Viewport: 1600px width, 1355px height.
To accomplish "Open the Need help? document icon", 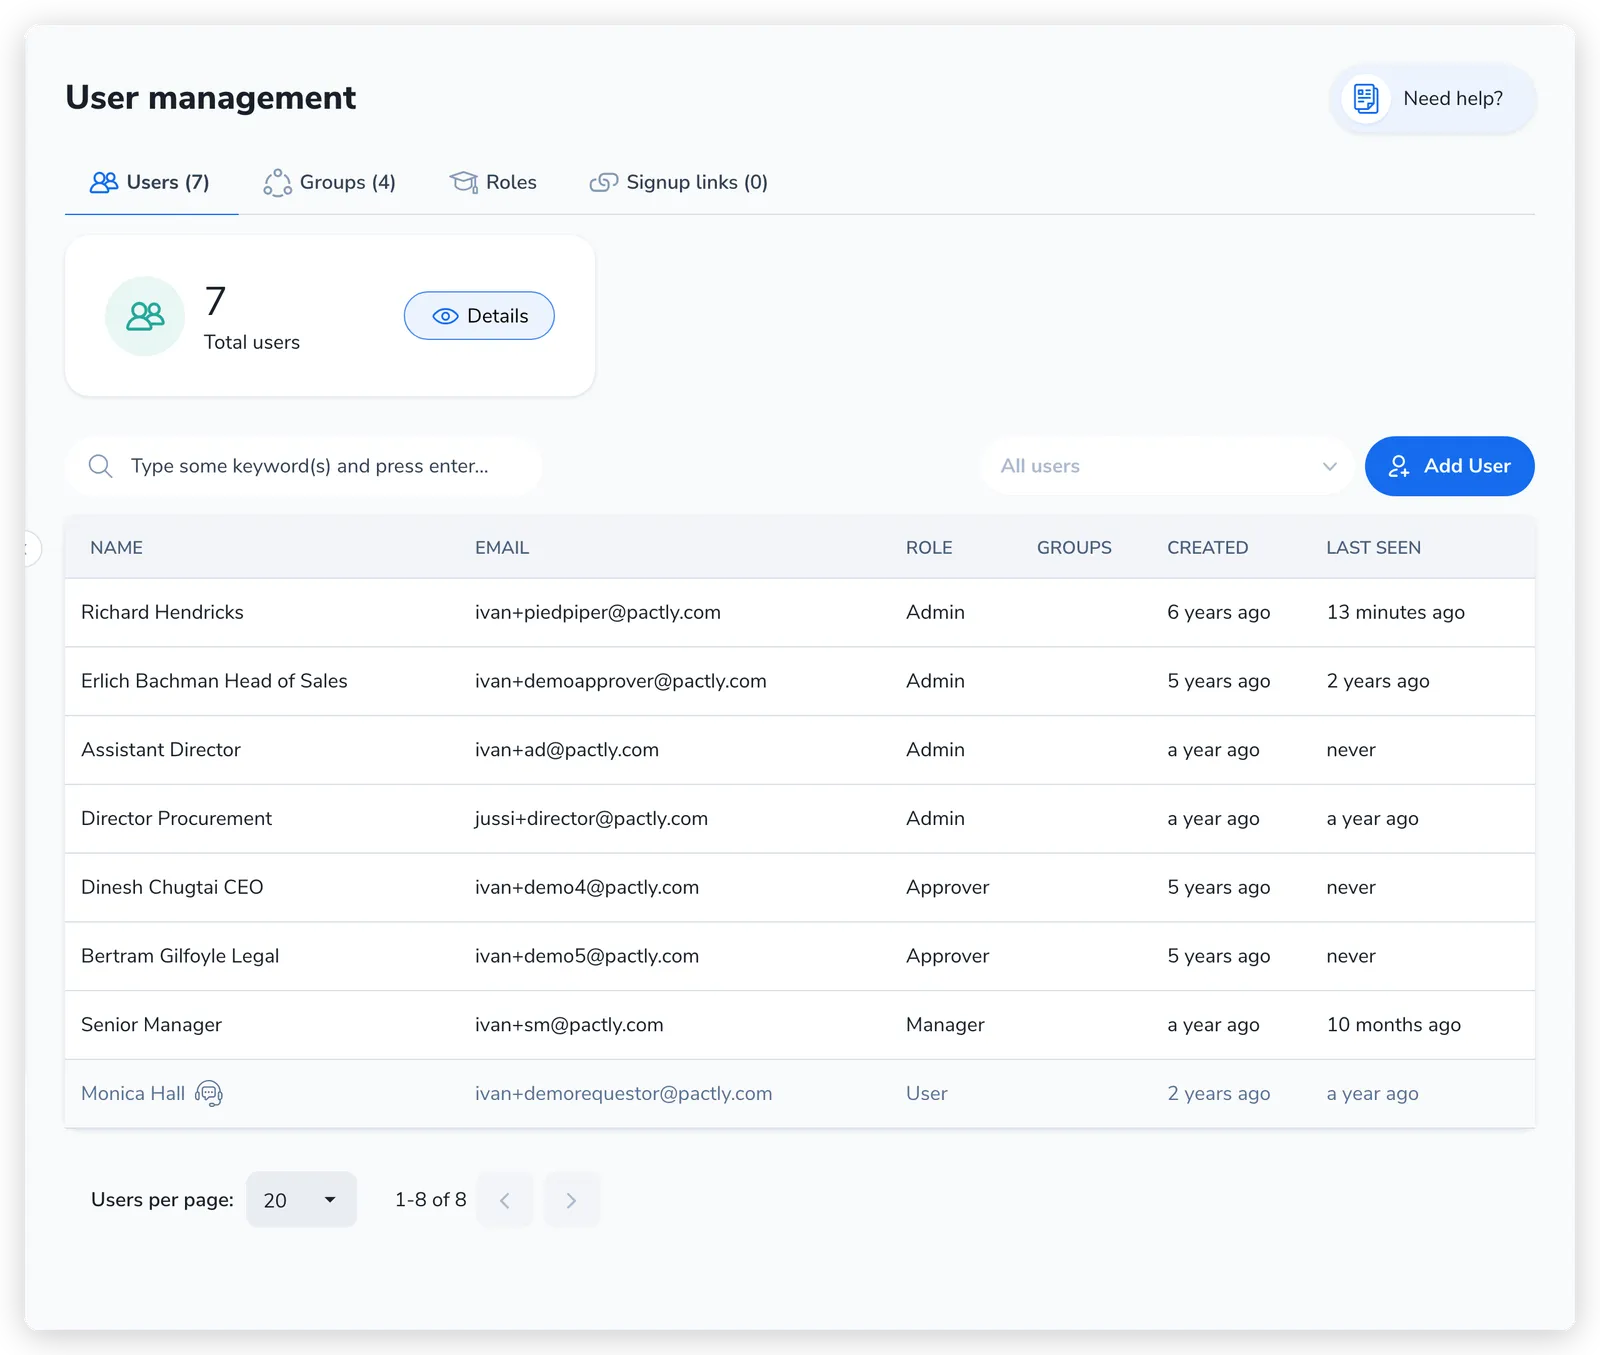I will (x=1365, y=98).
